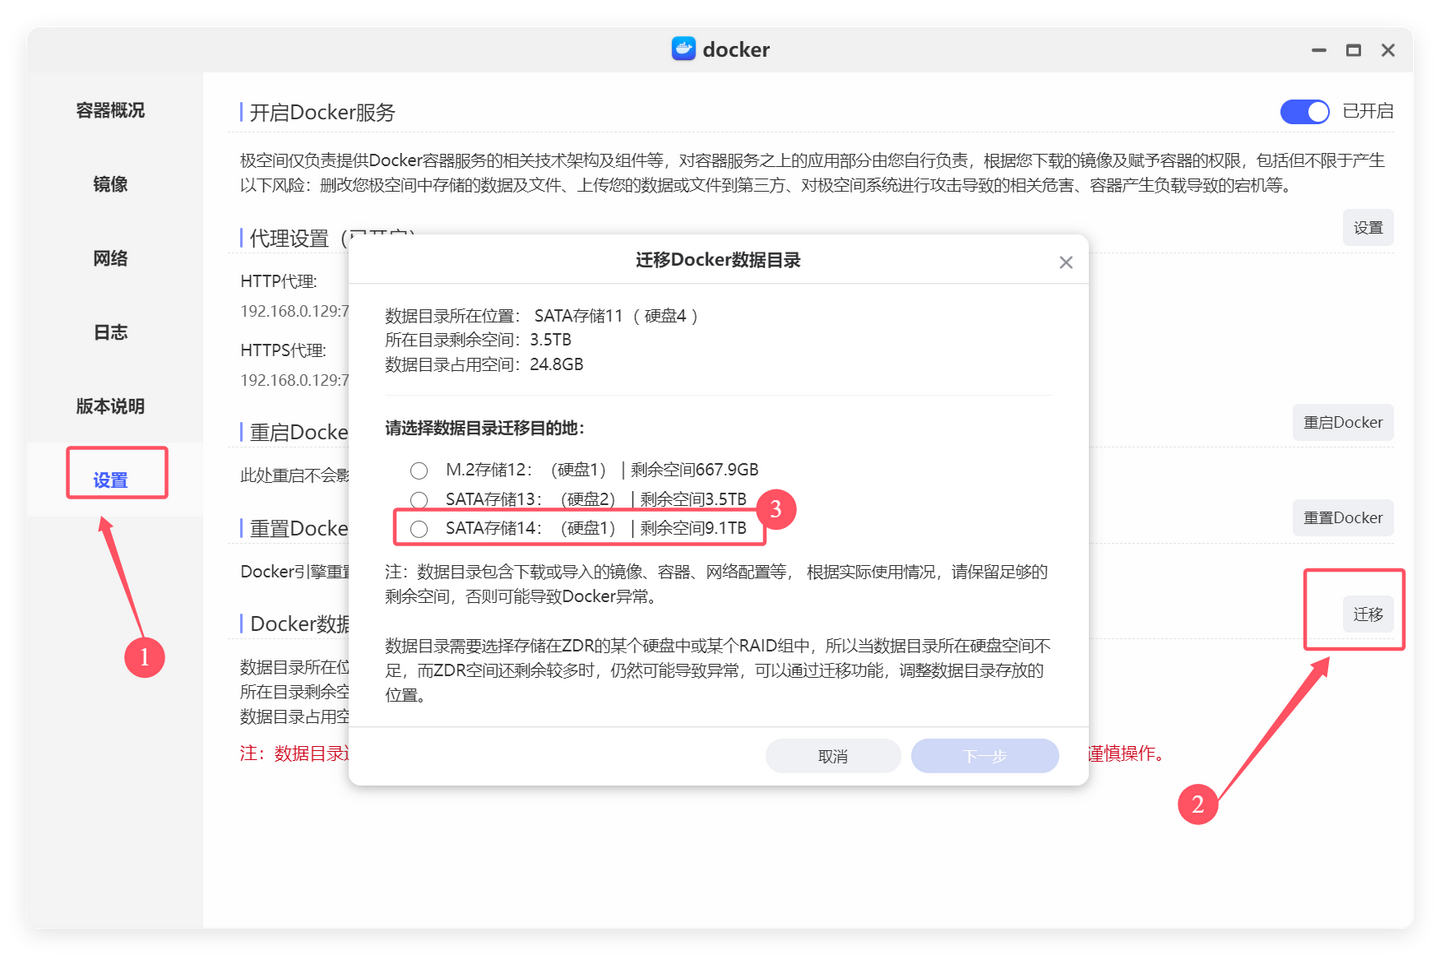Select SATA存储13 as migration destination
The image size is (1440, 955).
pos(418,499)
